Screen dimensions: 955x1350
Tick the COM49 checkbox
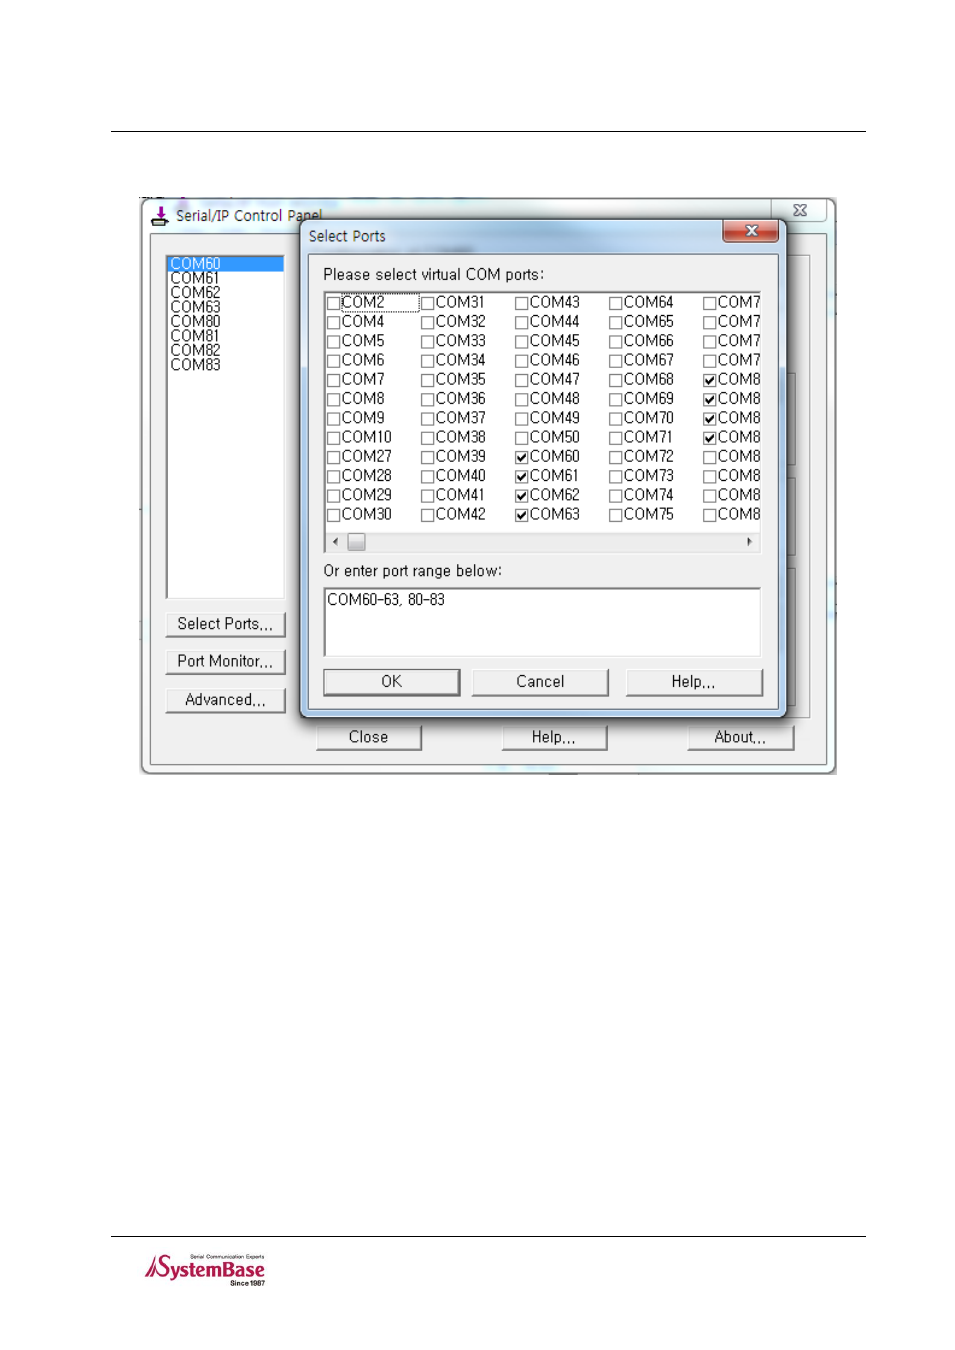[521, 419]
